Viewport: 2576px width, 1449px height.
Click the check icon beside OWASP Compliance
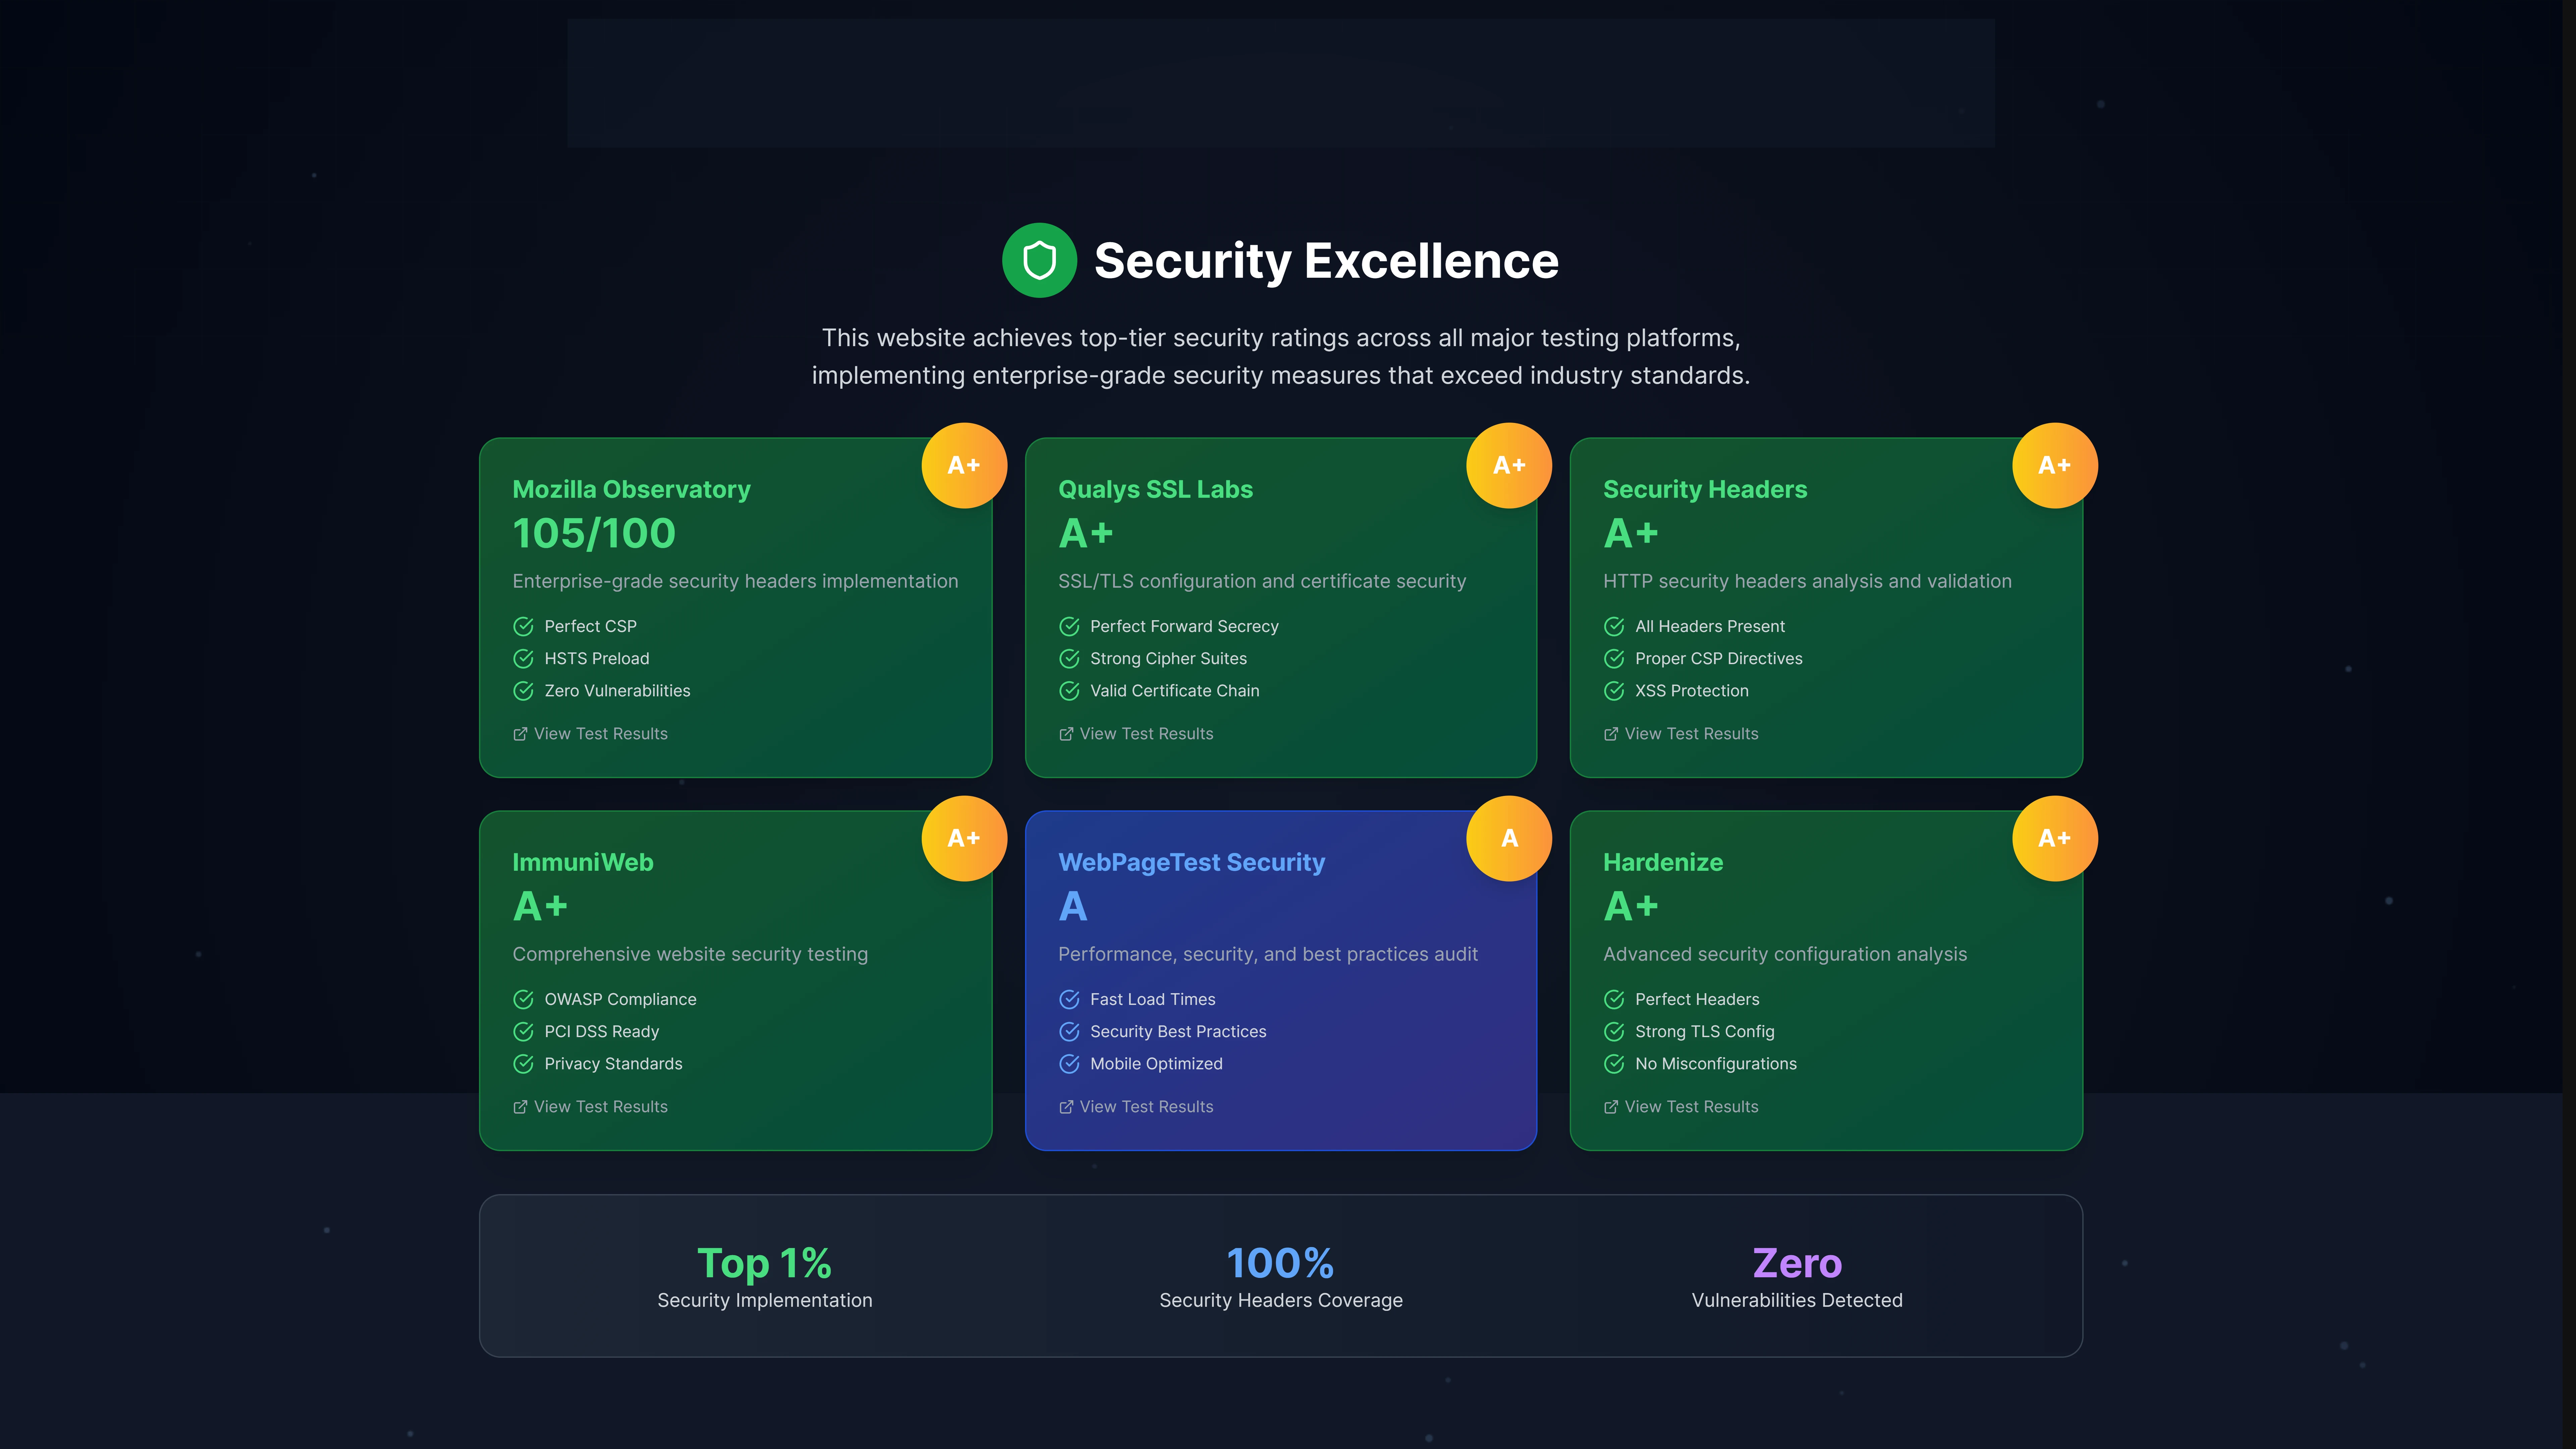click(523, 999)
